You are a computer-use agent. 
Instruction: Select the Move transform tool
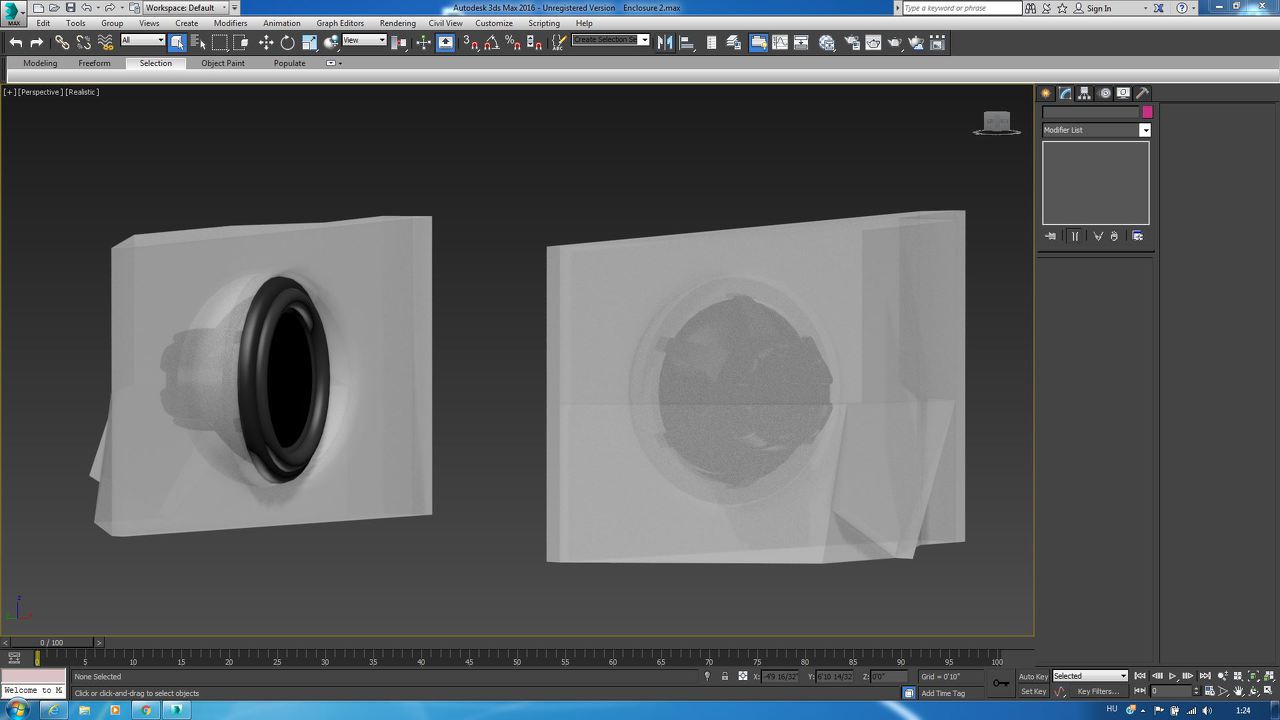[266, 42]
